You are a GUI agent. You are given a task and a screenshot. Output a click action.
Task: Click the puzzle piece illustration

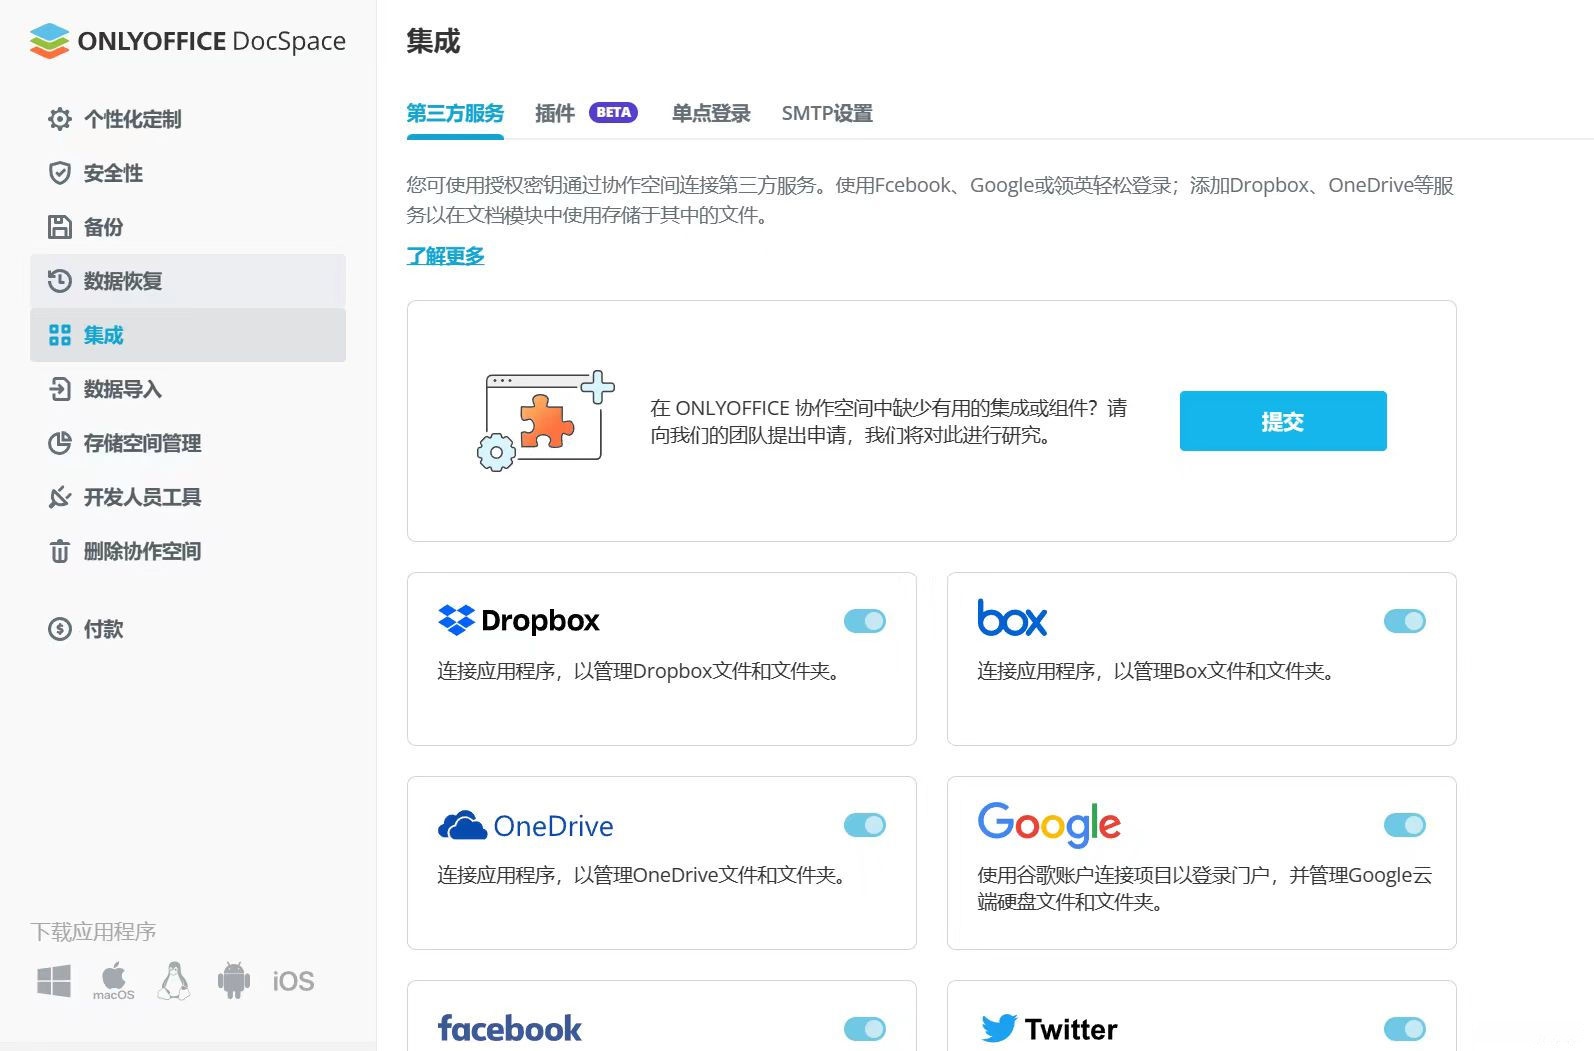tap(545, 421)
